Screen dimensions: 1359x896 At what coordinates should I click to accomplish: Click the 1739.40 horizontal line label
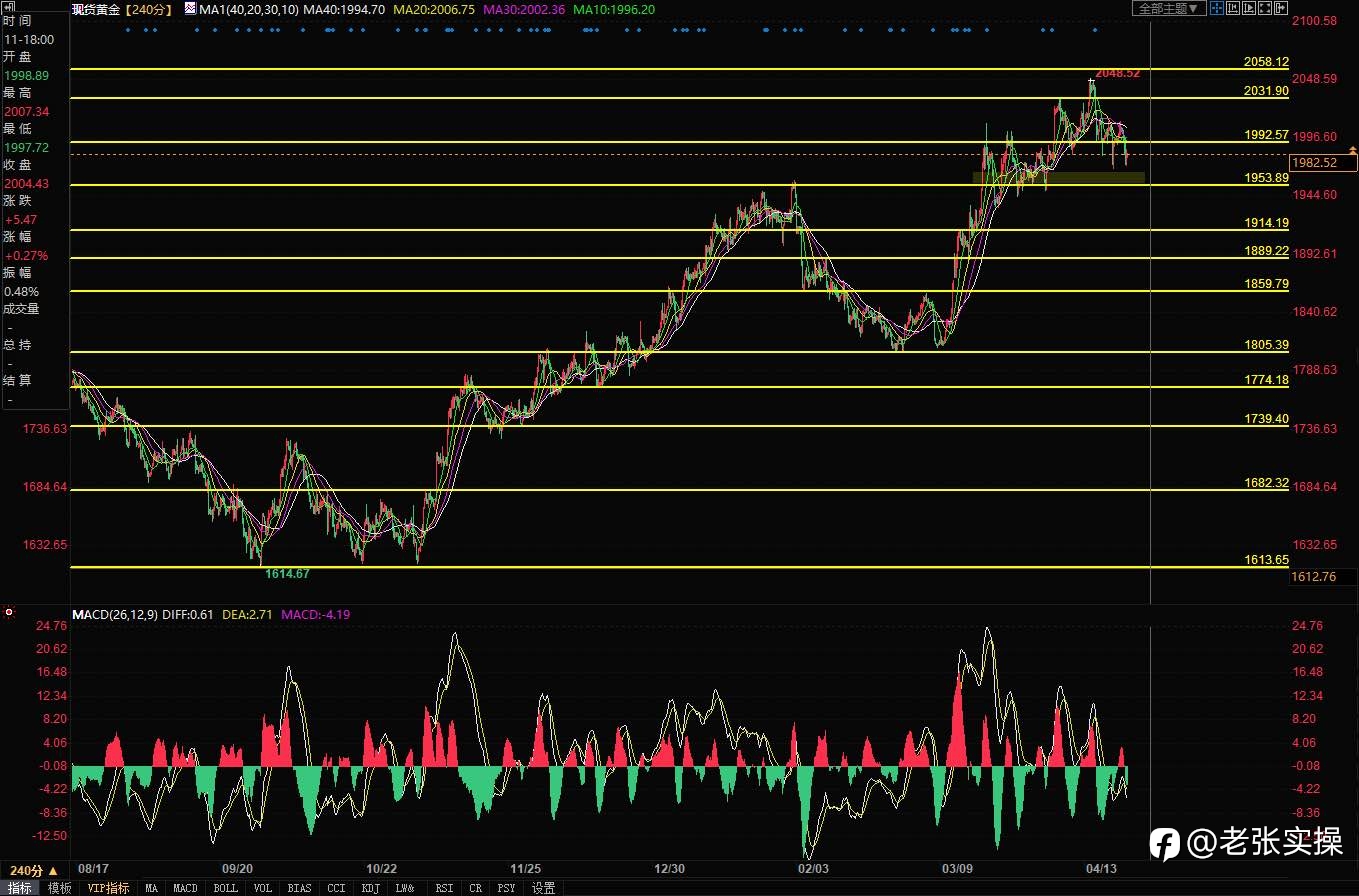pos(1266,419)
